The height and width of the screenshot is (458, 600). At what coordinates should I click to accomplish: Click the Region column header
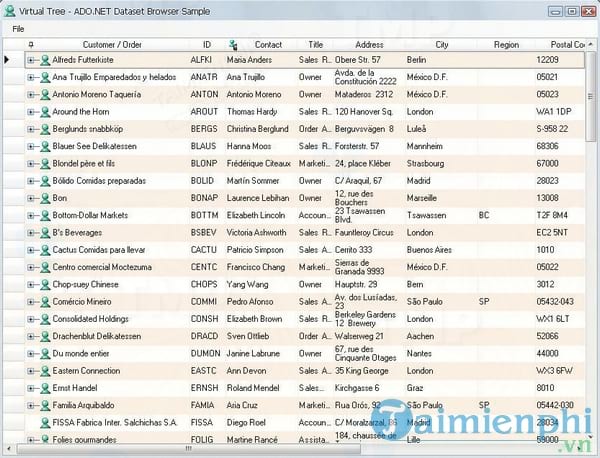coord(506,44)
